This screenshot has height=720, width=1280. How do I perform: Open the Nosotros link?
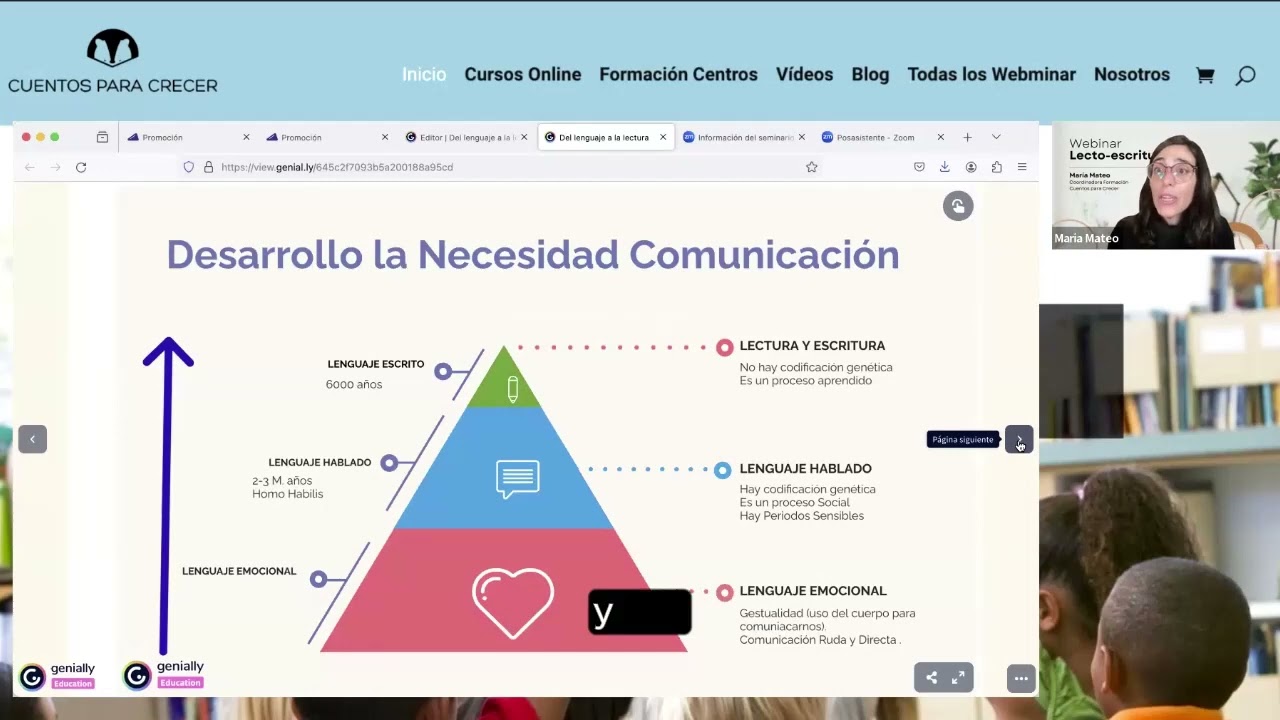point(1132,75)
